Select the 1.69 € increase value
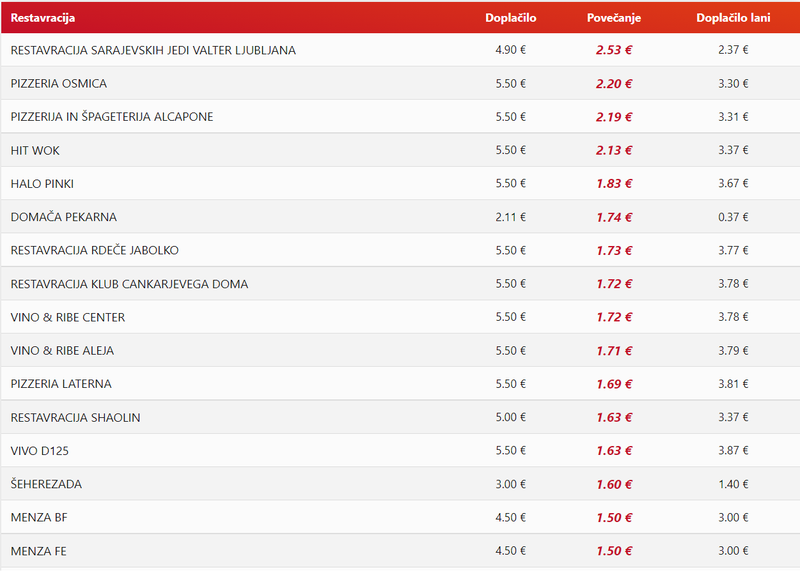 click(614, 384)
